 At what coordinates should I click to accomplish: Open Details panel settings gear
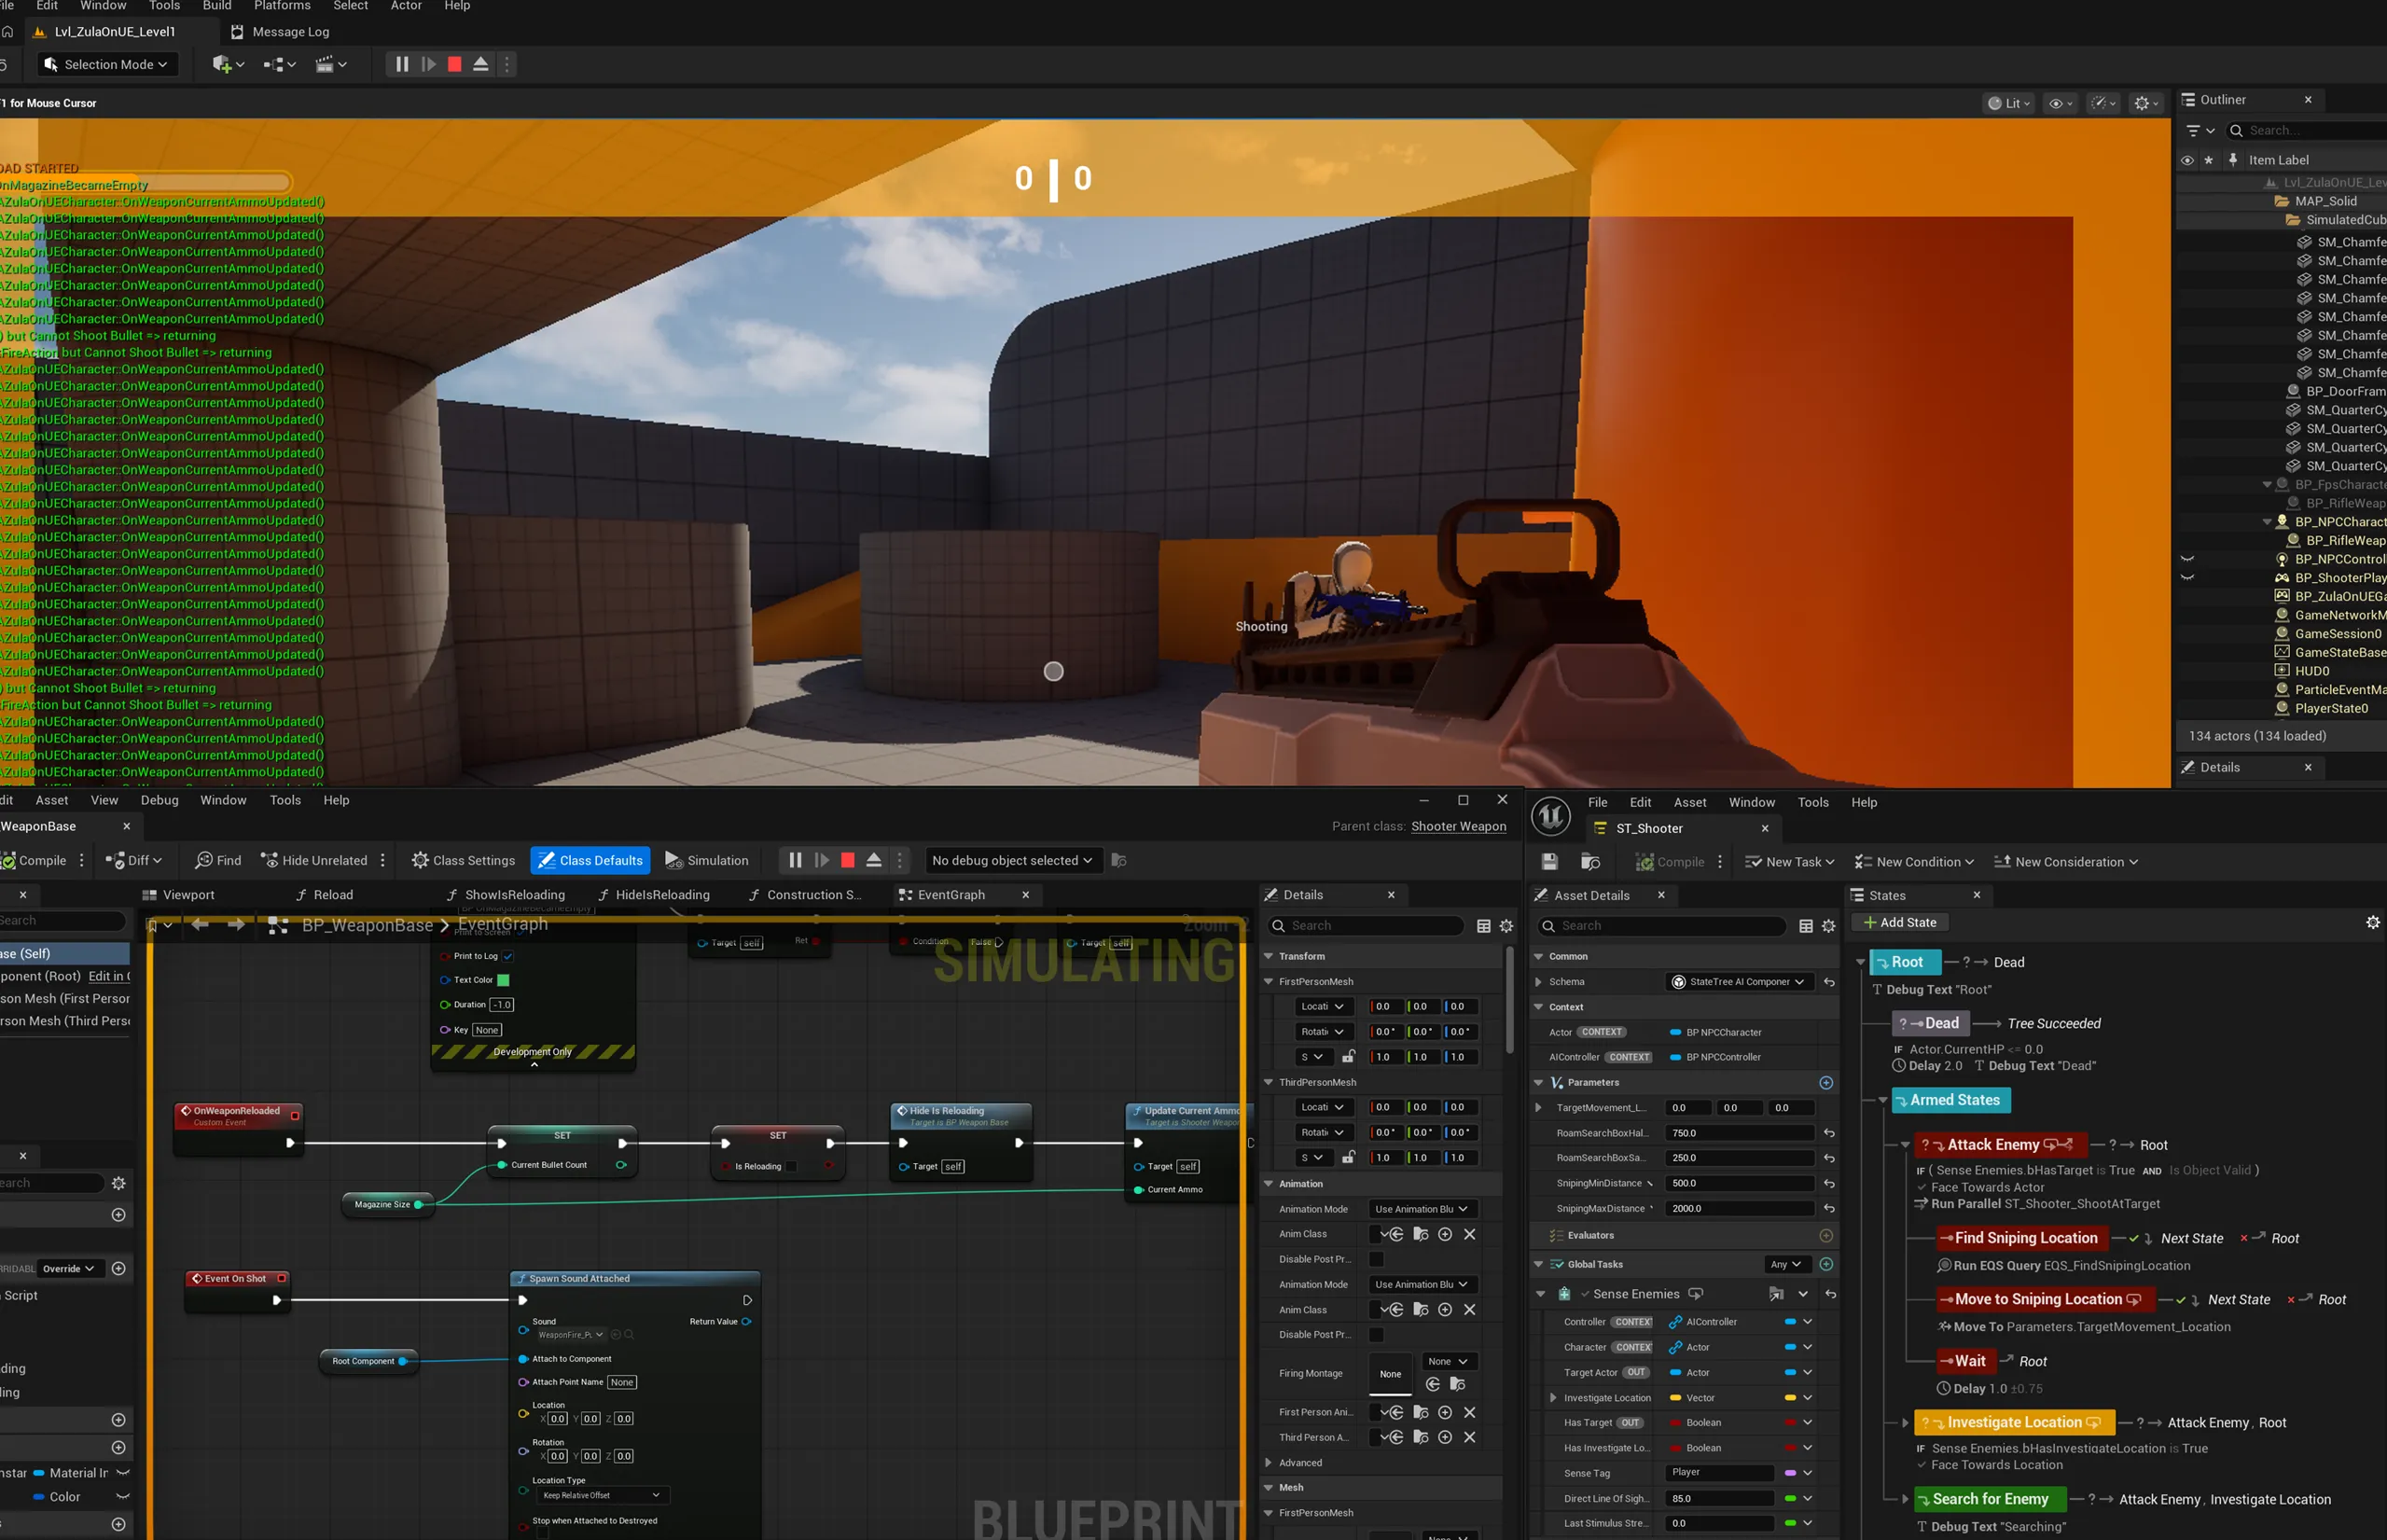click(x=1506, y=926)
